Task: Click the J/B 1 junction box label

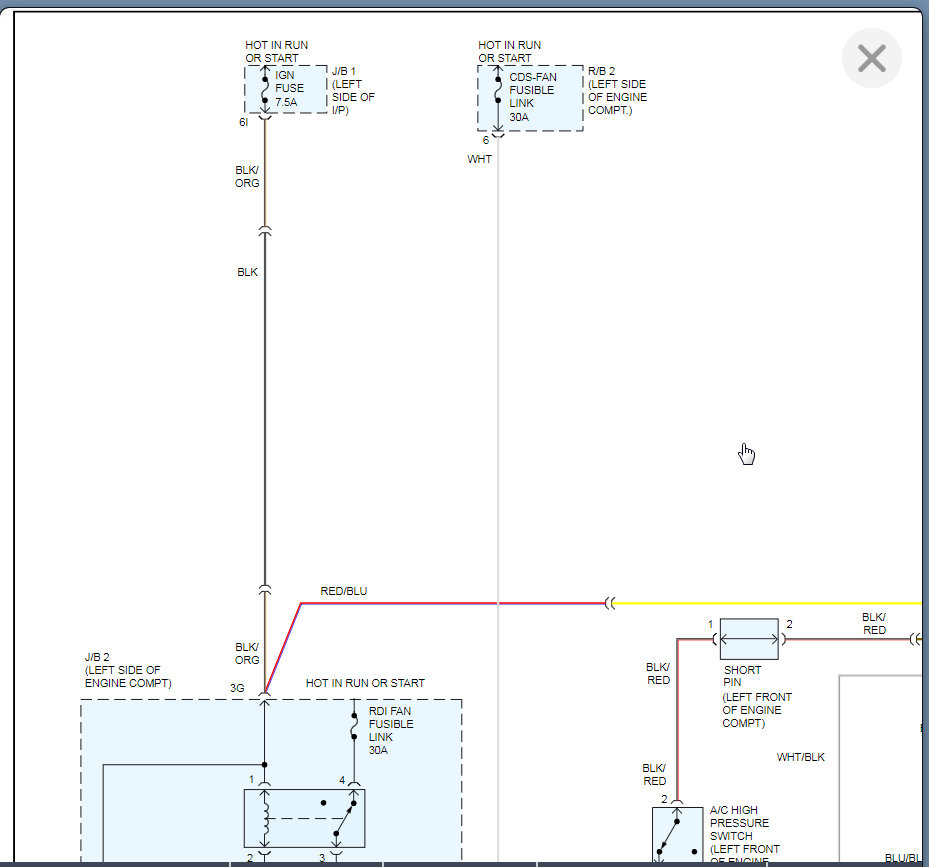Action: pyautogui.click(x=353, y=91)
